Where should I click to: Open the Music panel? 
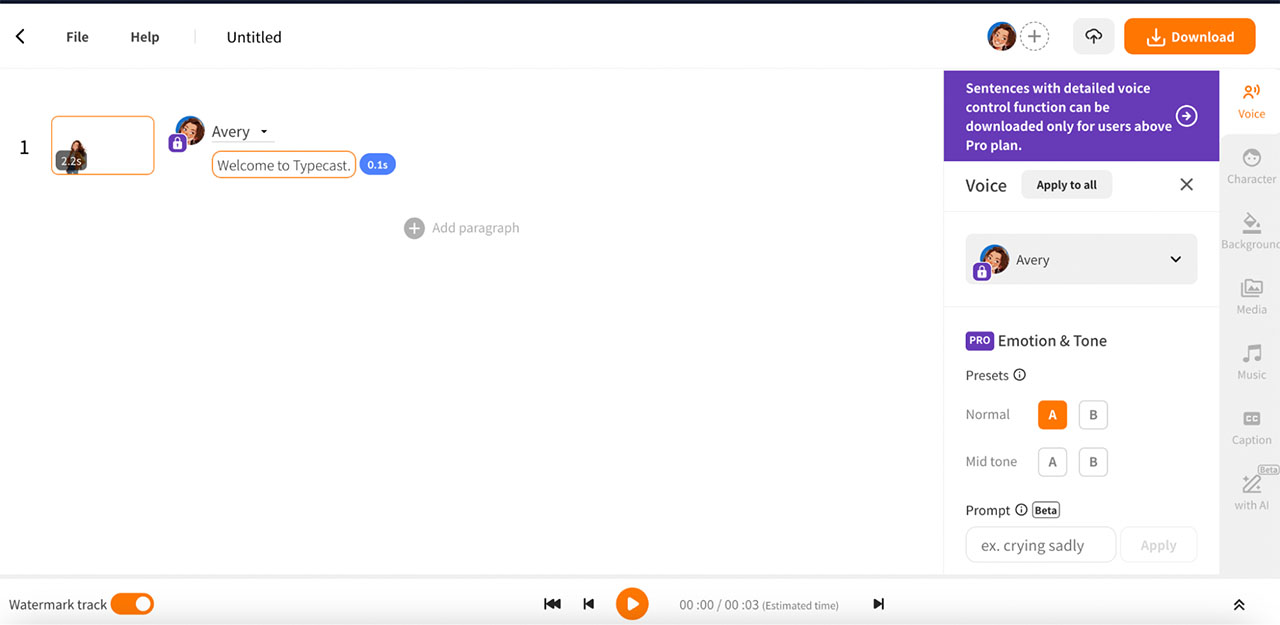(x=1251, y=361)
